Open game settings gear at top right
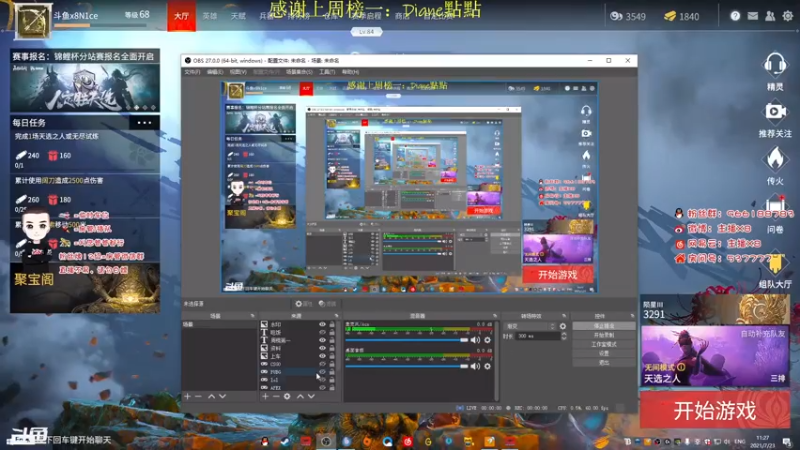 pyautogui.click(x=788, y=16)
